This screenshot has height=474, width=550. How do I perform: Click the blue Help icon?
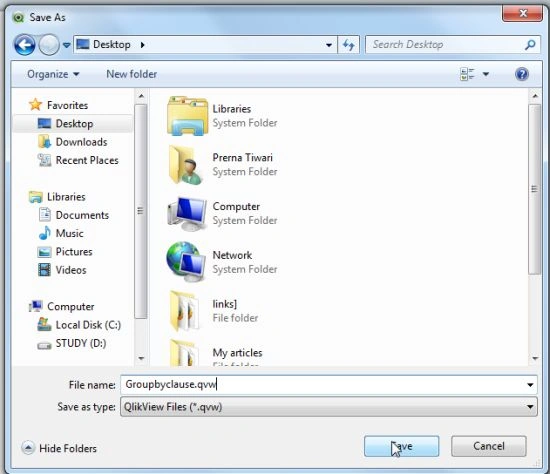click(522, 74)
